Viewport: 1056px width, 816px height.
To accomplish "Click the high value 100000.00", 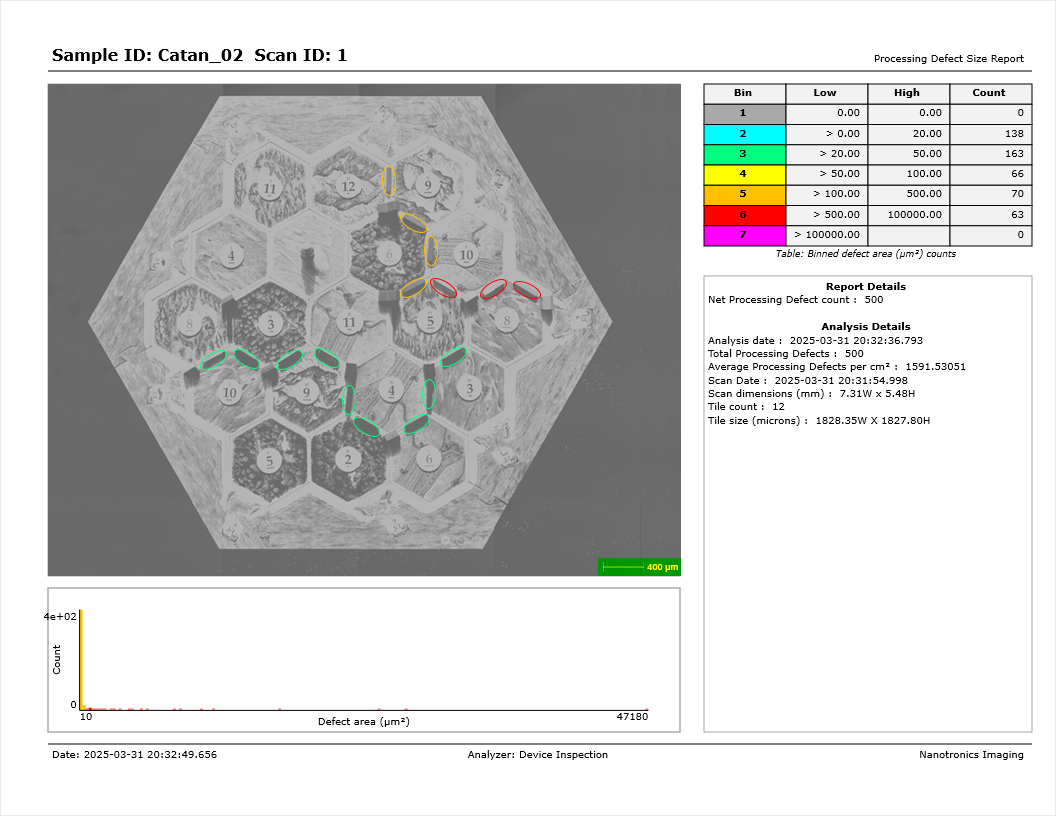I will tap(915, 215).
